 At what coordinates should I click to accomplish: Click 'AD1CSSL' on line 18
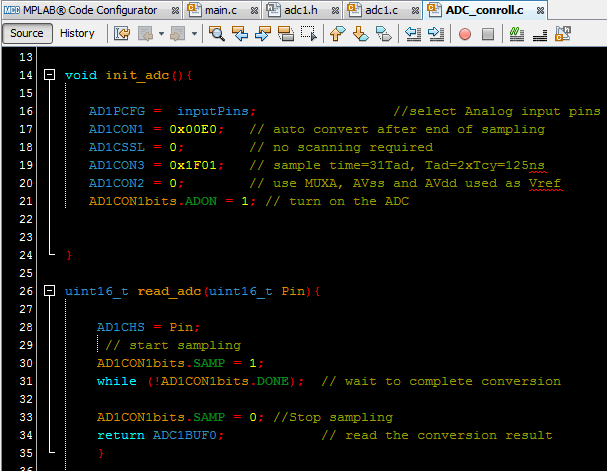(x=117, y=147)
